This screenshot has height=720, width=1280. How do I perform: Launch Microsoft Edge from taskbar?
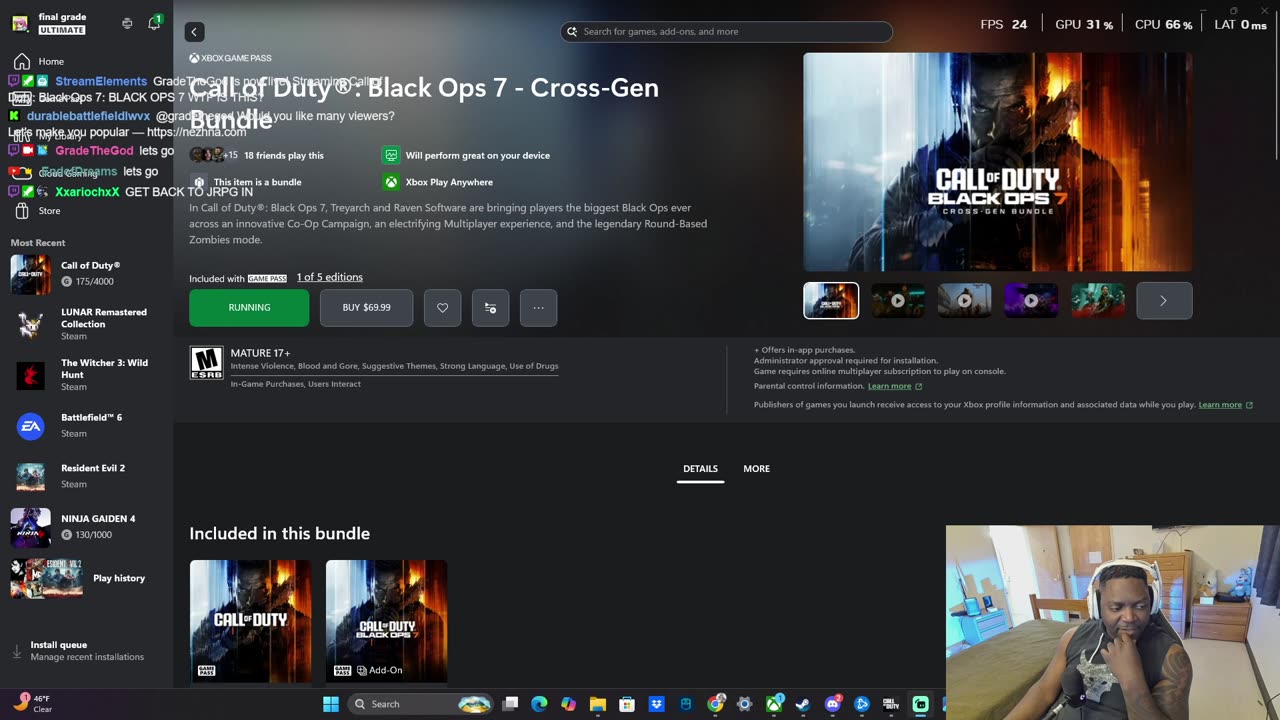pyautogui.click(x=539, y=704)
